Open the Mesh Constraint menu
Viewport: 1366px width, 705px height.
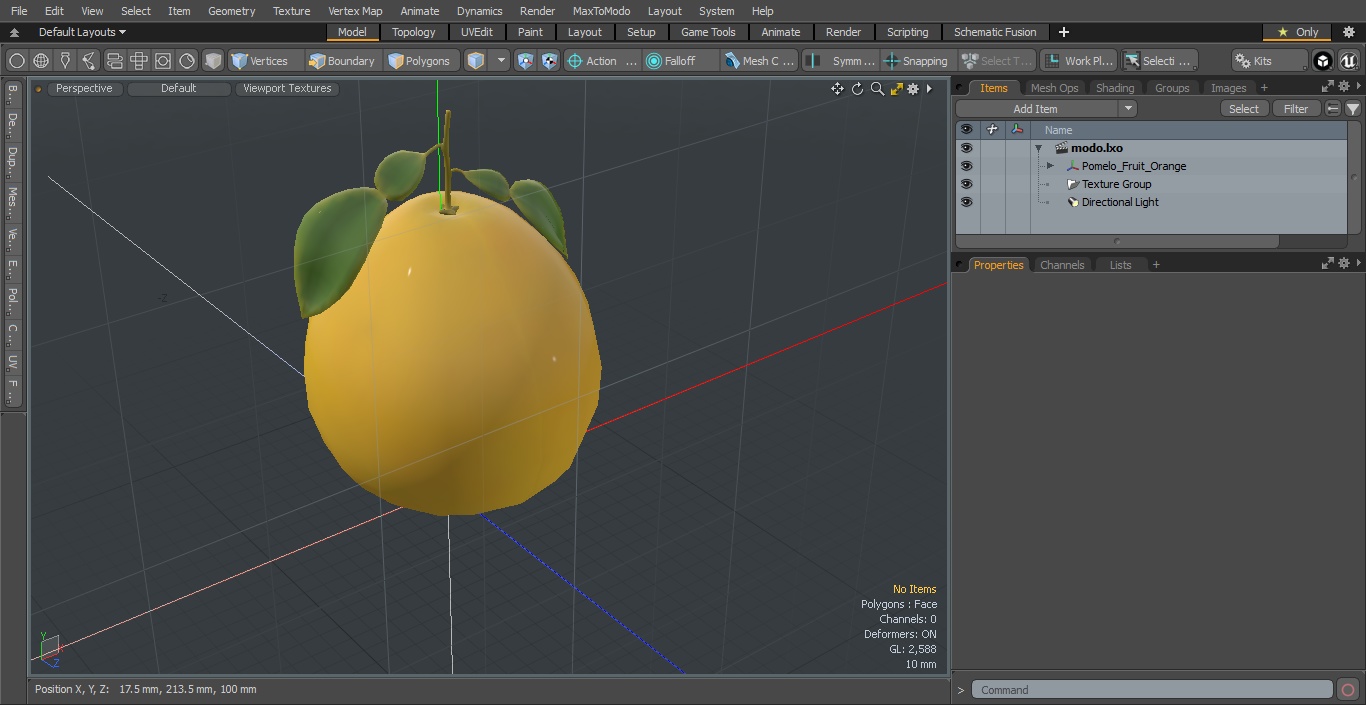coord(760,61)
